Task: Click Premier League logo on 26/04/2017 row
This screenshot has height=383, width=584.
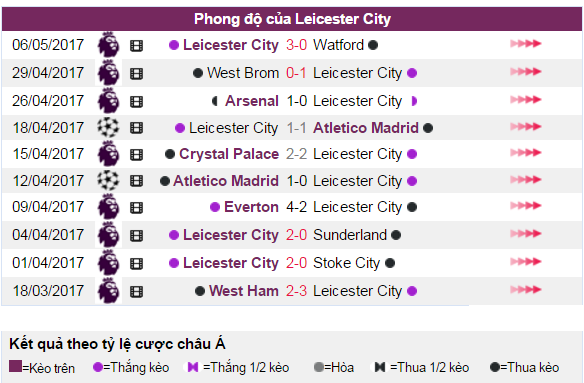Action: coord(108,101)
